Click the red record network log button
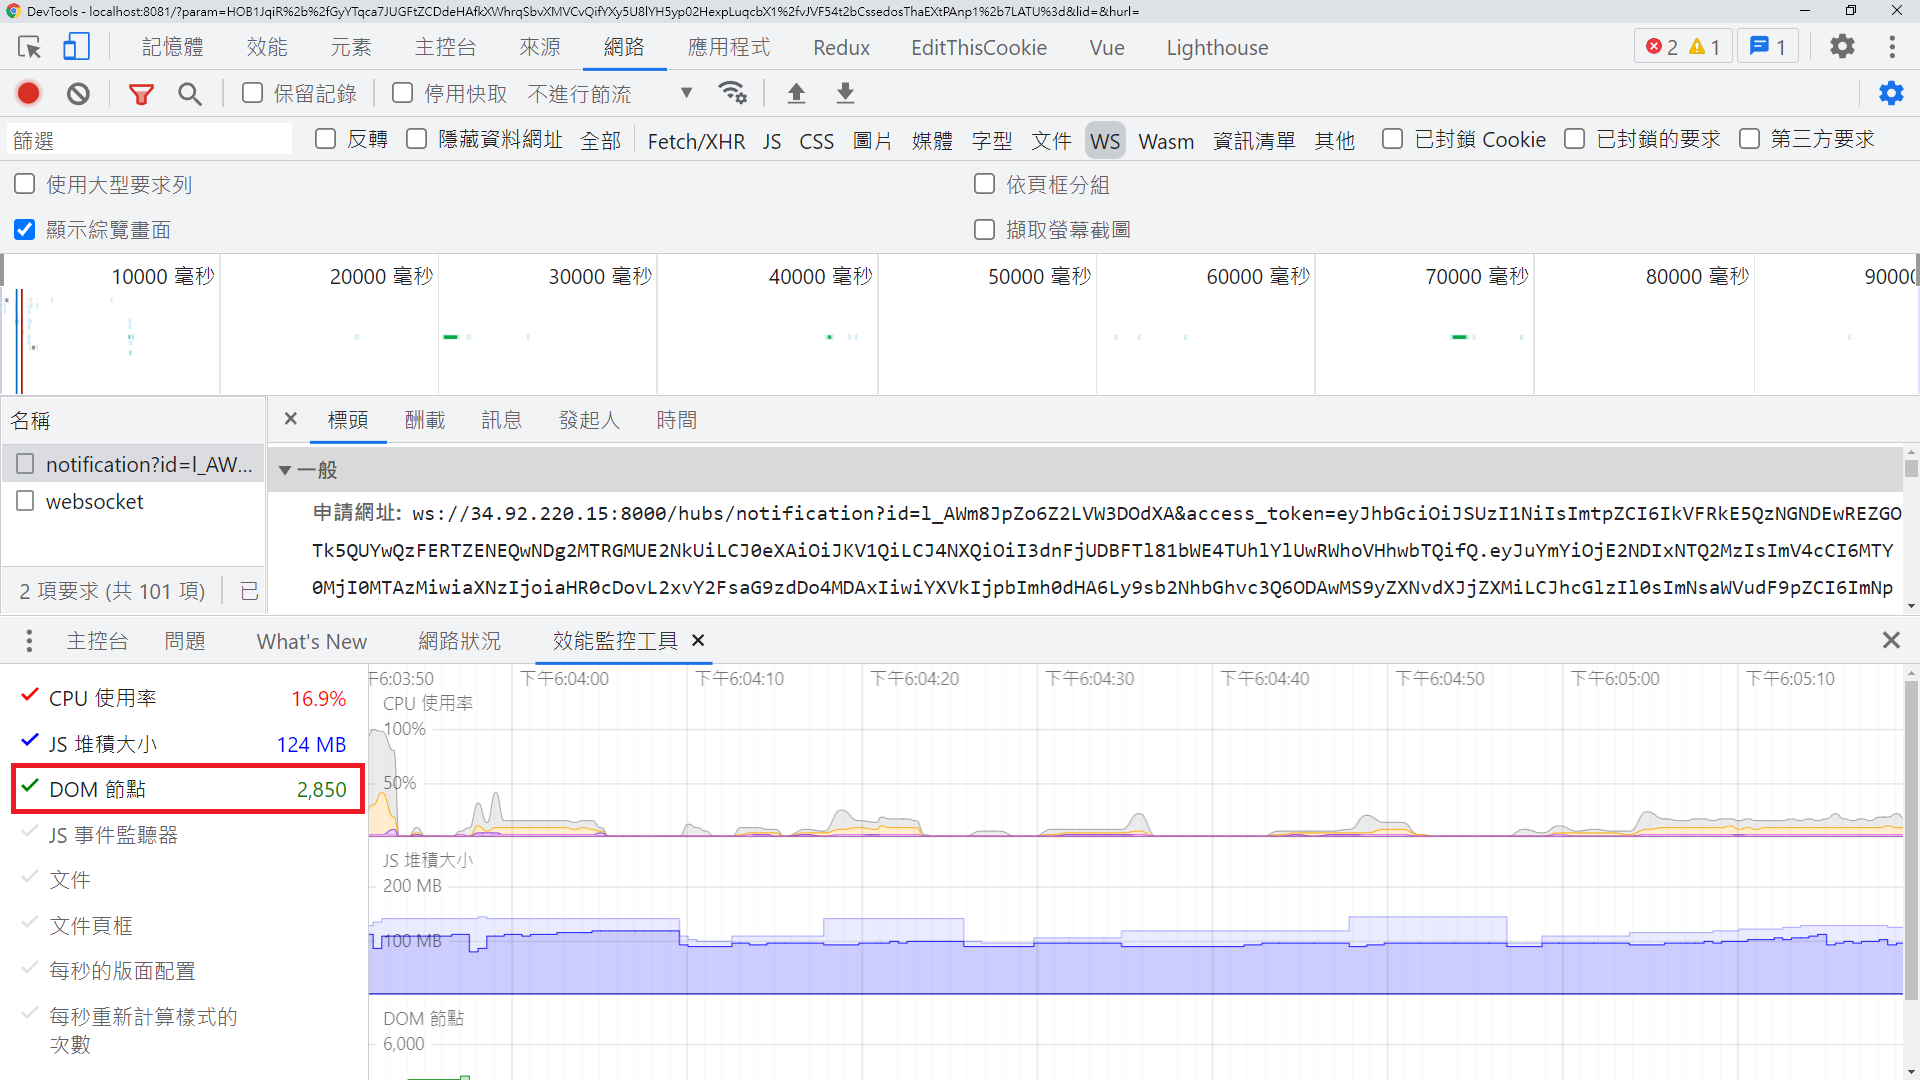This screenshot has width=1920, height=1080. [28, 93]
